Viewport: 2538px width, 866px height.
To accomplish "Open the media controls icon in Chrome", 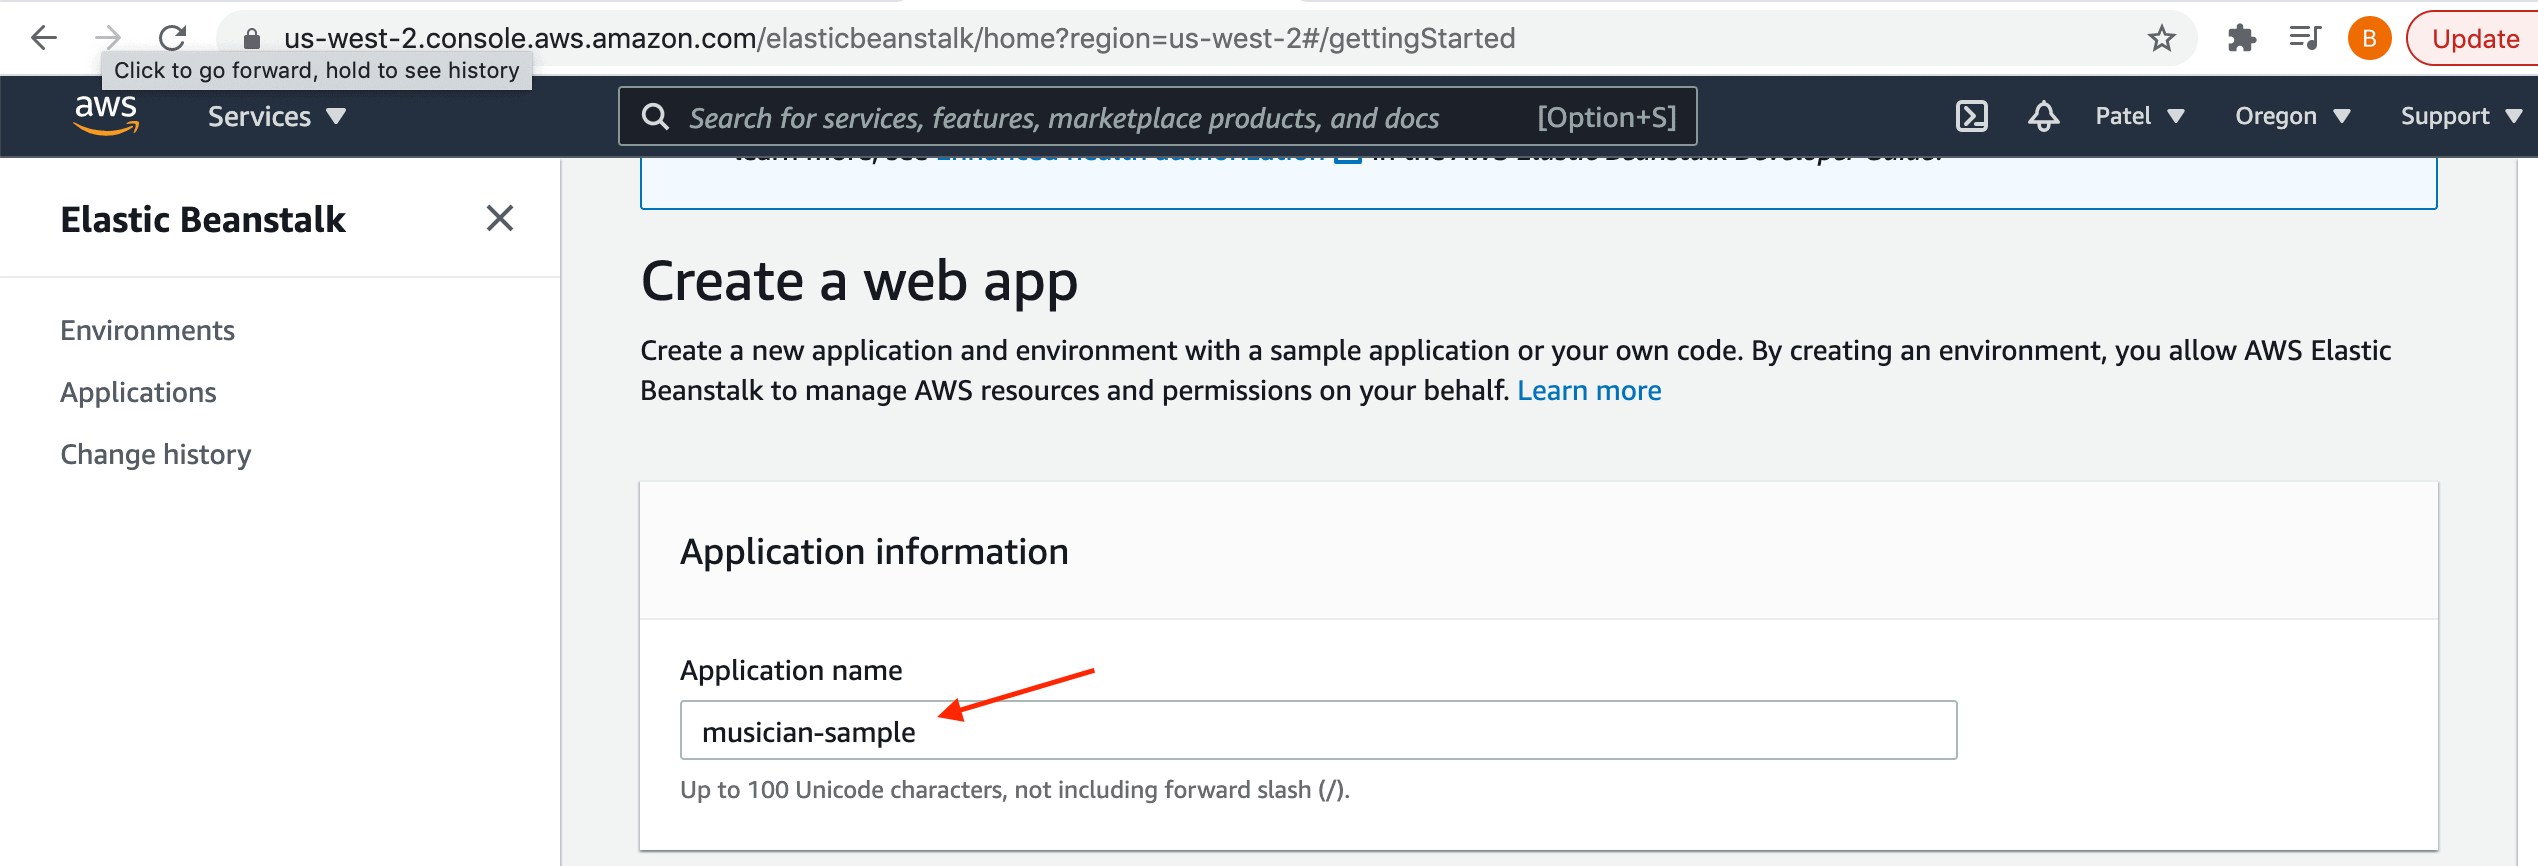I will pyautogui.click(x=2305, y=39).
